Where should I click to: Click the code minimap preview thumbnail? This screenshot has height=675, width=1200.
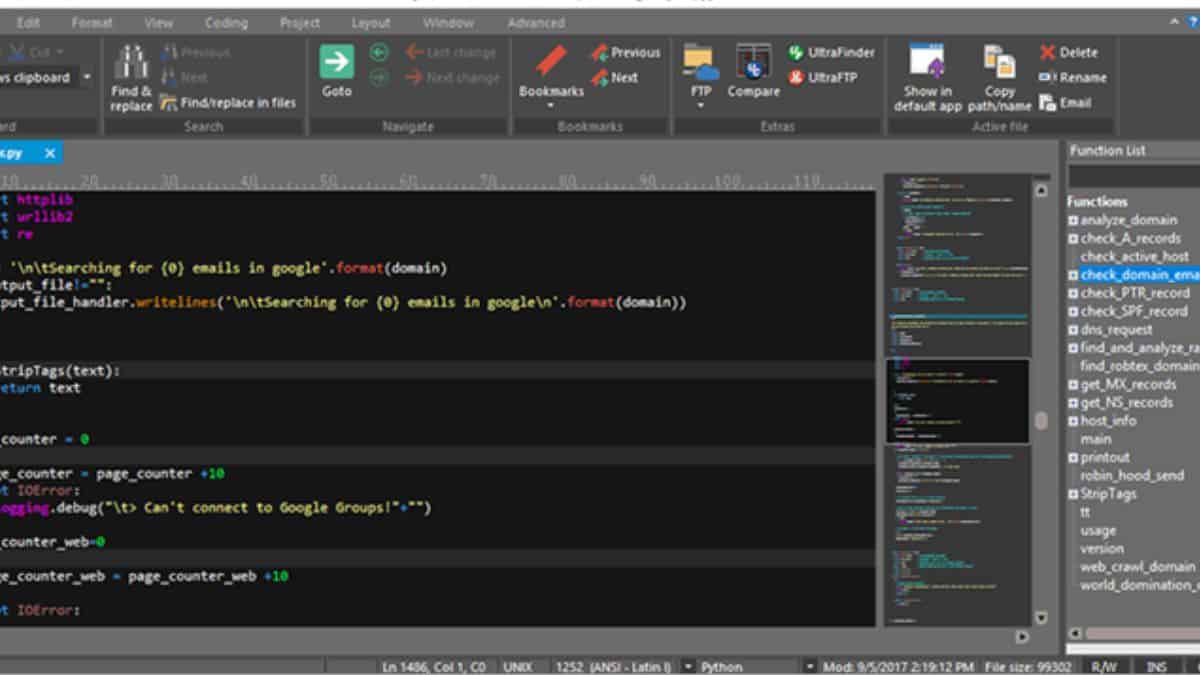click(x=957, y=400)
